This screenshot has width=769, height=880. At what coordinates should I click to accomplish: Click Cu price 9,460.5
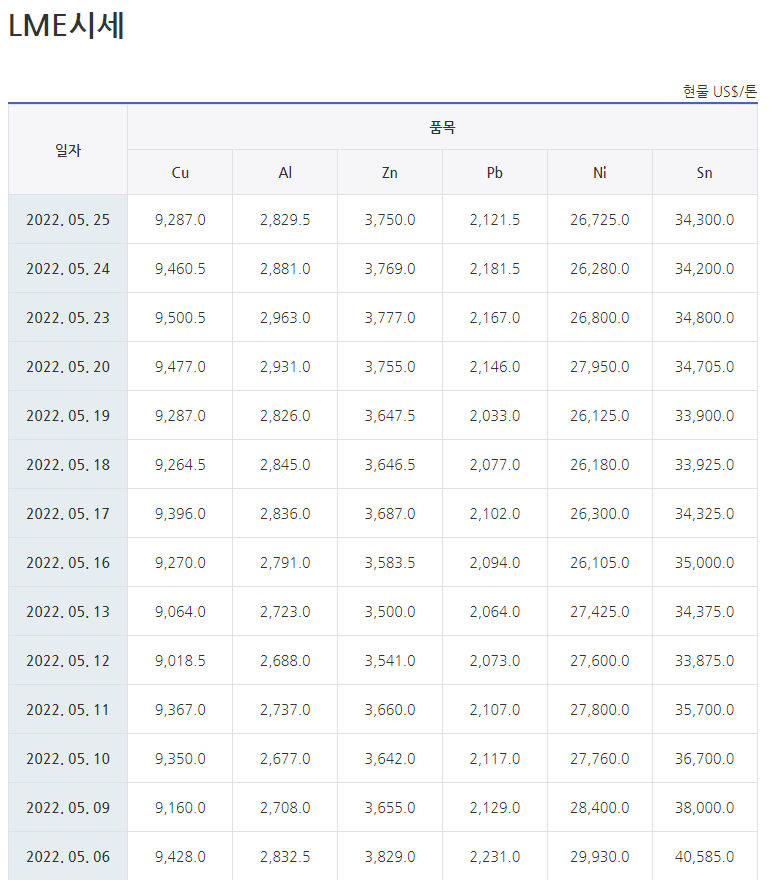tap(180, 268)
